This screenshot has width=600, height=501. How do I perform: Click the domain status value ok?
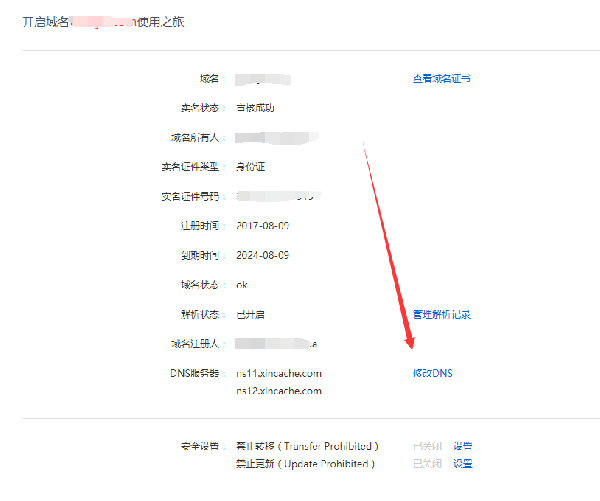[x=241, y=285]
